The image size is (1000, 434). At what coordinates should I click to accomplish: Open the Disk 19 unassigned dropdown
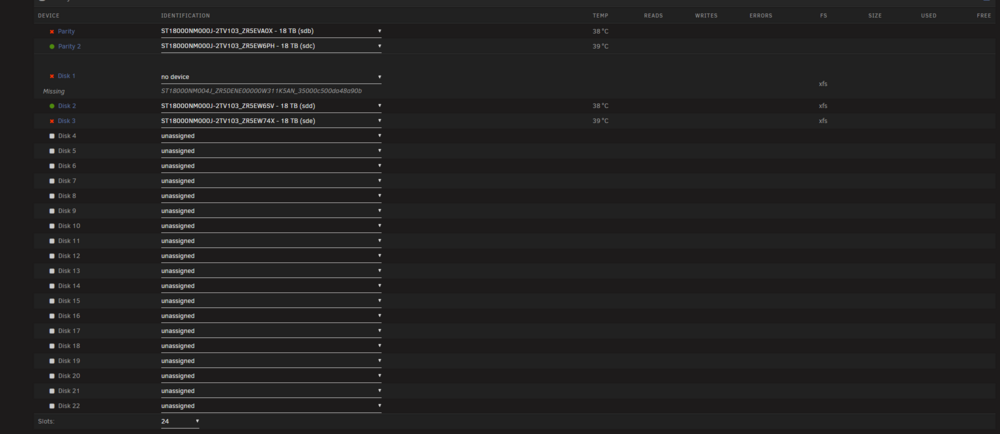pyautogui.click(x=271, y=361)
